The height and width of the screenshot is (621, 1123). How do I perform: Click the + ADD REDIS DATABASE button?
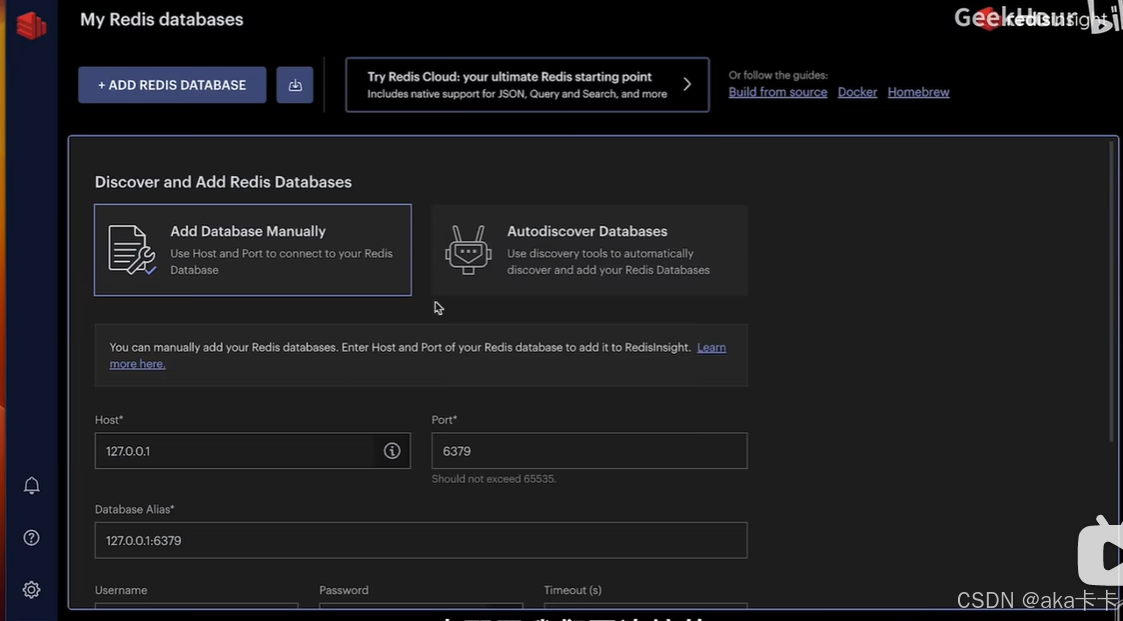(172, 85)
